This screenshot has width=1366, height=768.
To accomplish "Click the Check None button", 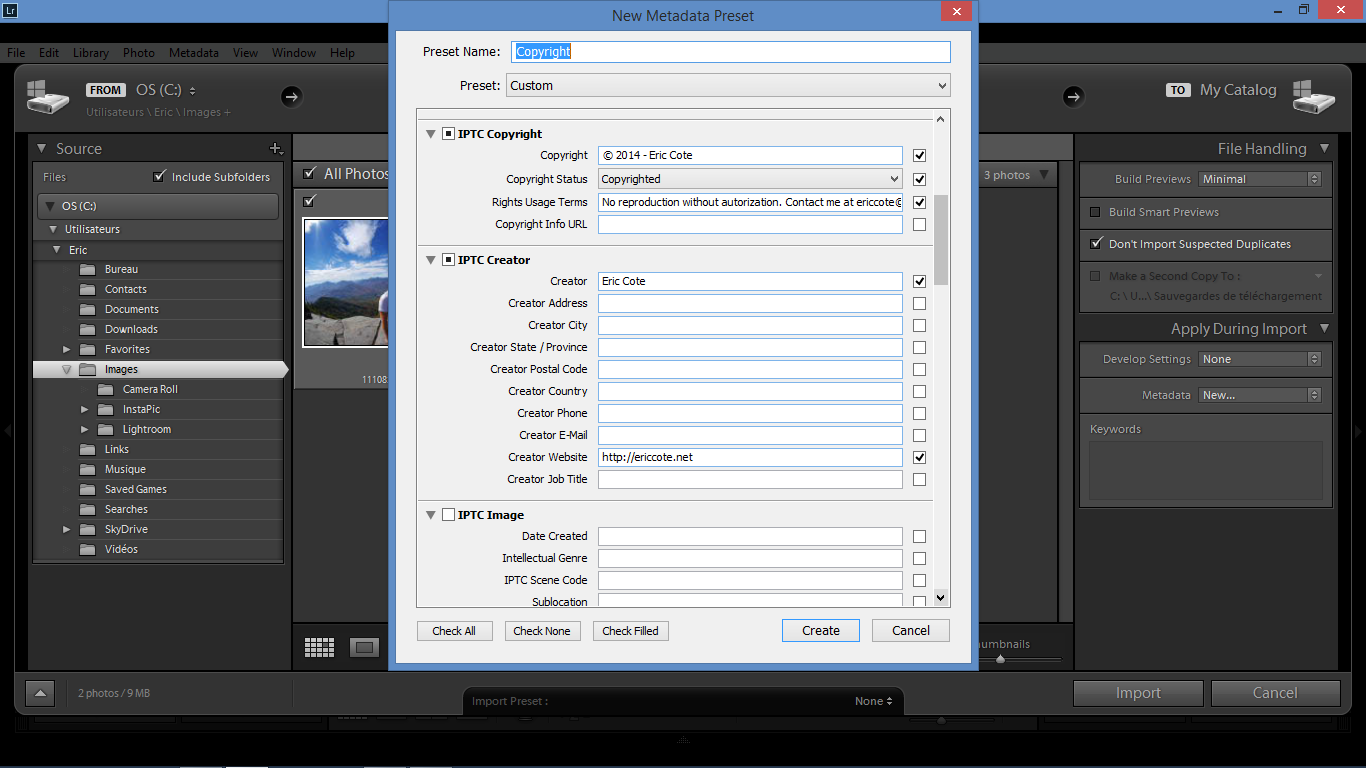I will [542, 631].
